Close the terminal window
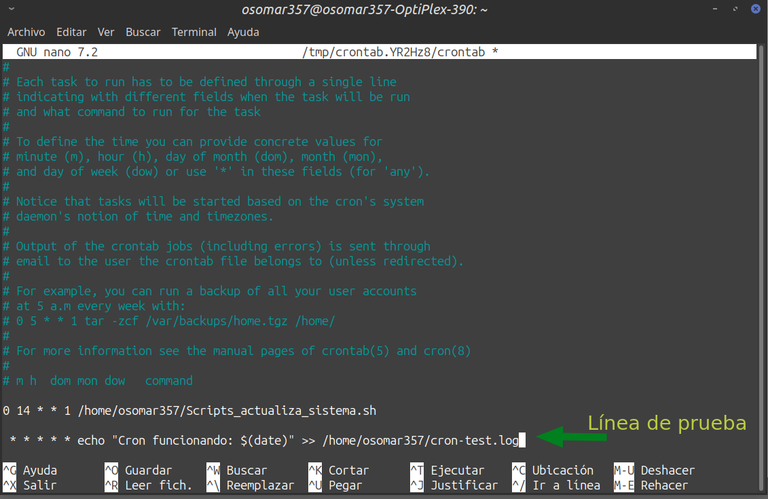This screenshot has width=768, height=499. (755, 9)
